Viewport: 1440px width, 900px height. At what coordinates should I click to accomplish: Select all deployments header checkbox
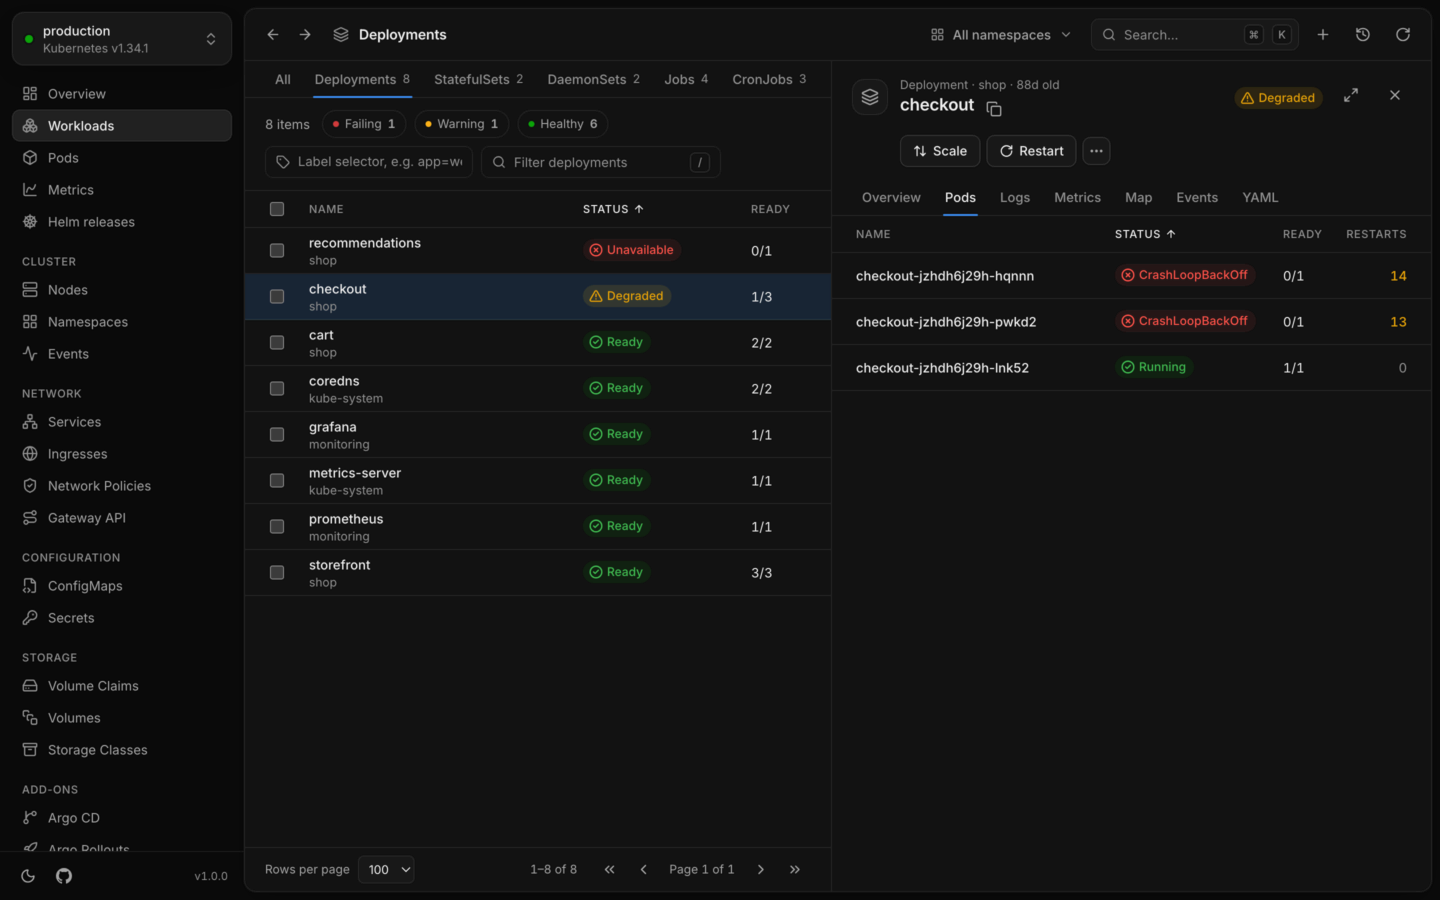coord(277,209)
